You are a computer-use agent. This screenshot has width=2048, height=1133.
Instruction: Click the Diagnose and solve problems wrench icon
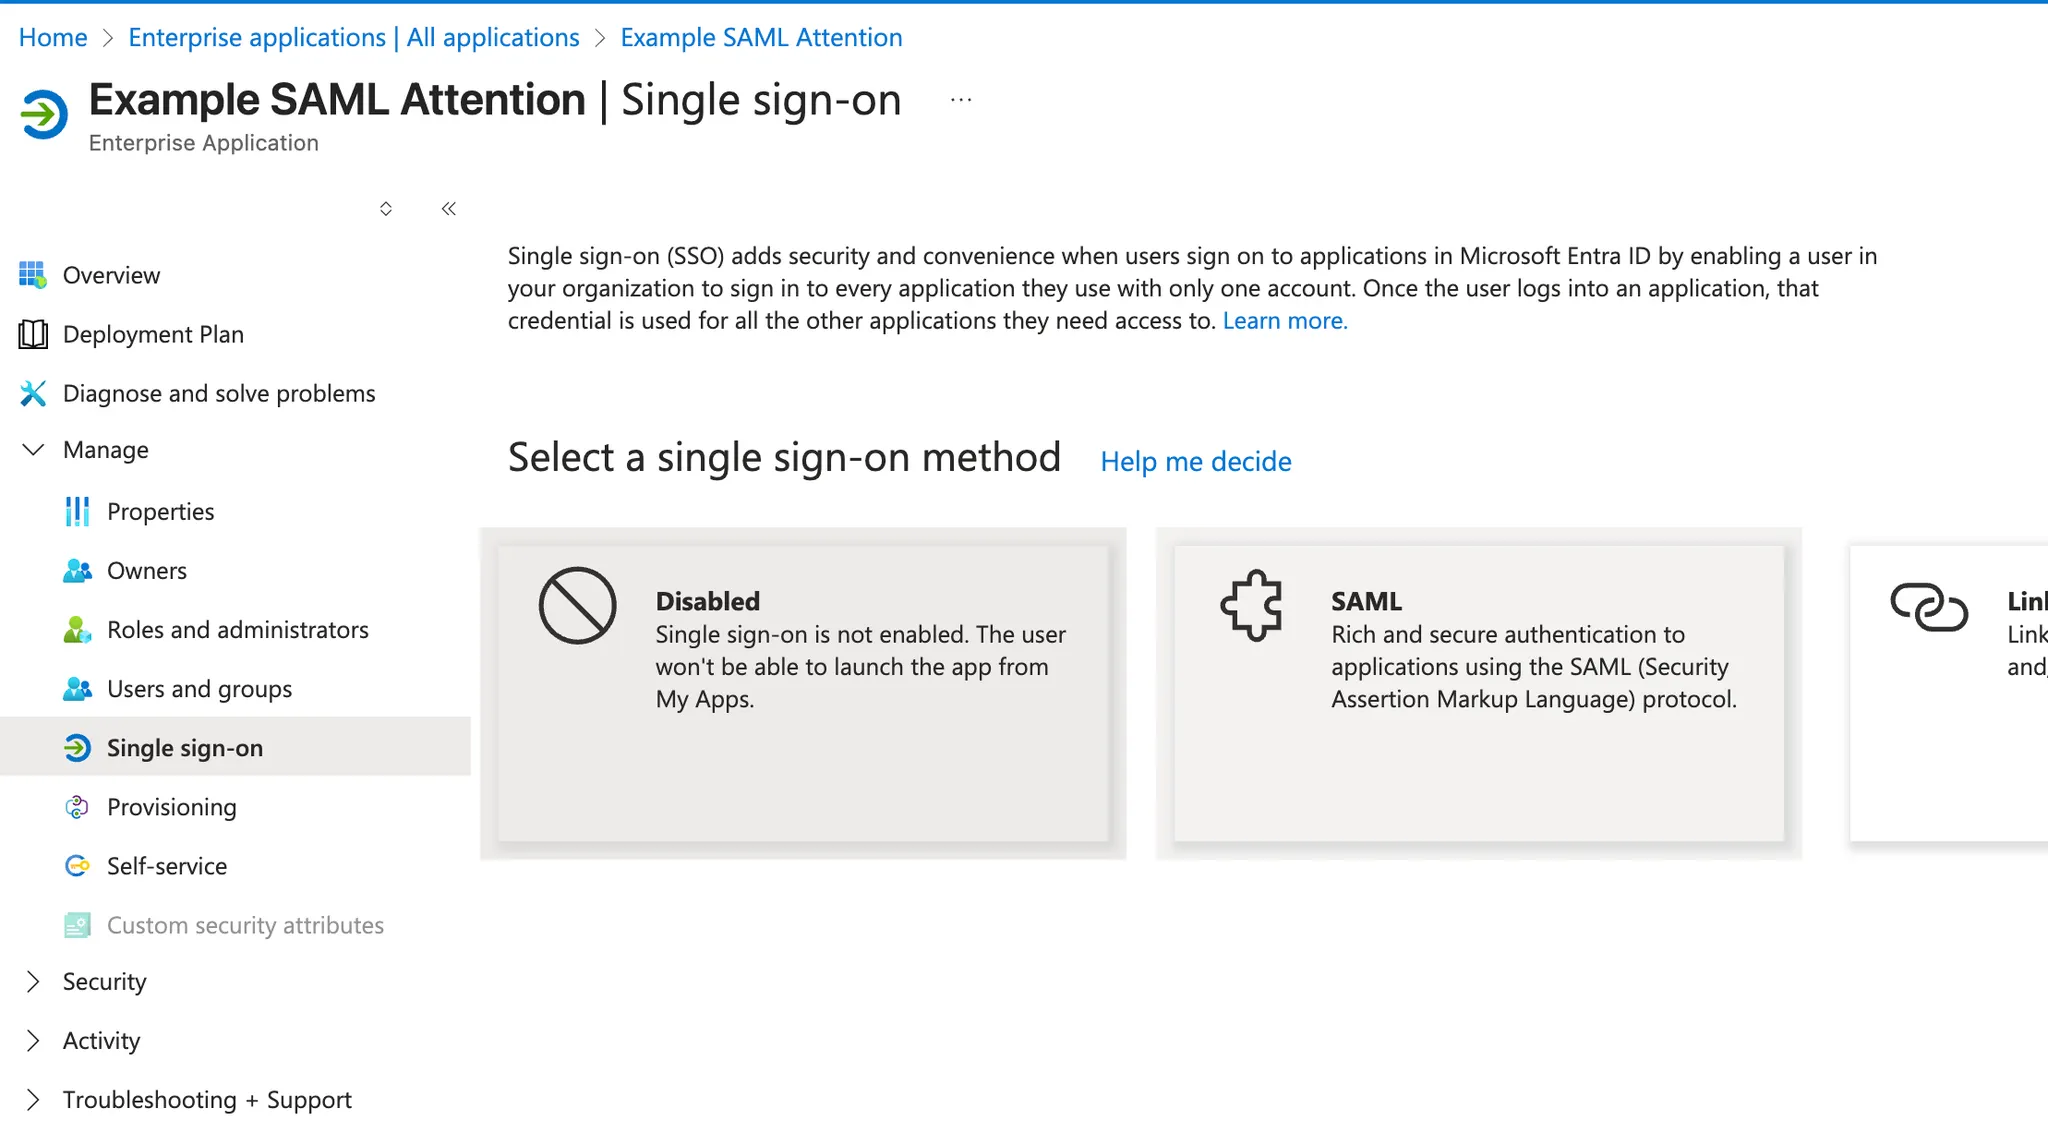coord(33,393)
